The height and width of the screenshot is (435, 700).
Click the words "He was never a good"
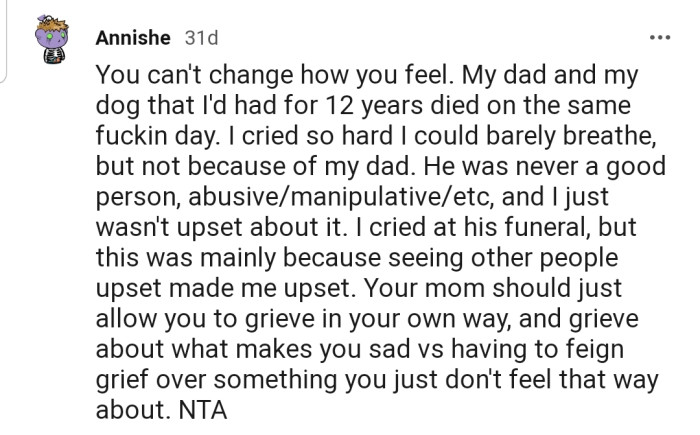tap(544, 166)
